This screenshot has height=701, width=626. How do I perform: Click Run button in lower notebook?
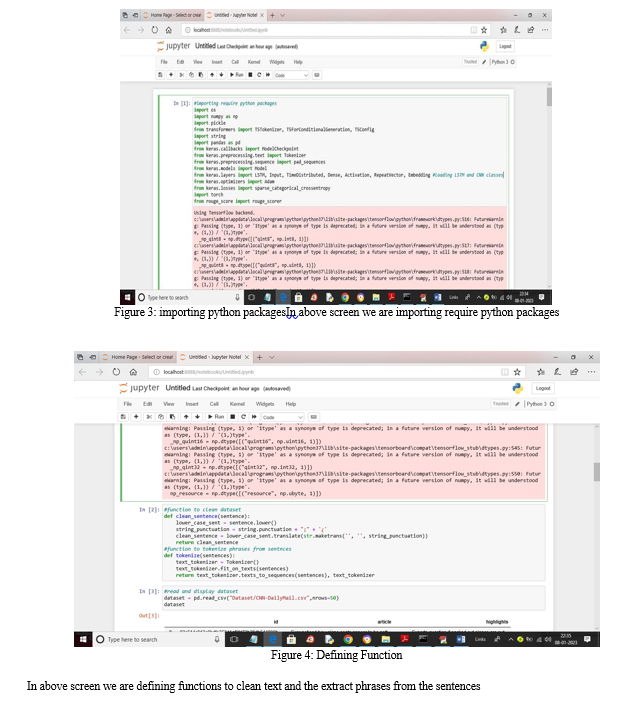click(216, 417)
